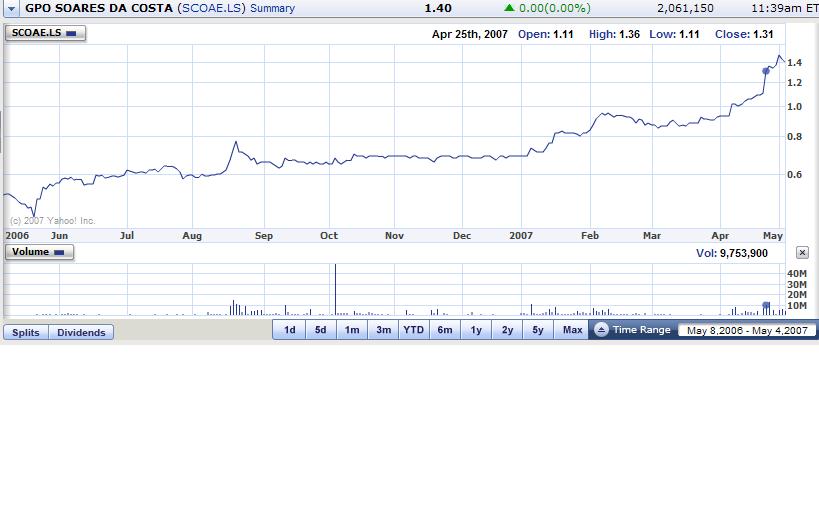Click the green up-arrow change indicator
Viewport: 819px width, 511px height.
click(509, 8)
